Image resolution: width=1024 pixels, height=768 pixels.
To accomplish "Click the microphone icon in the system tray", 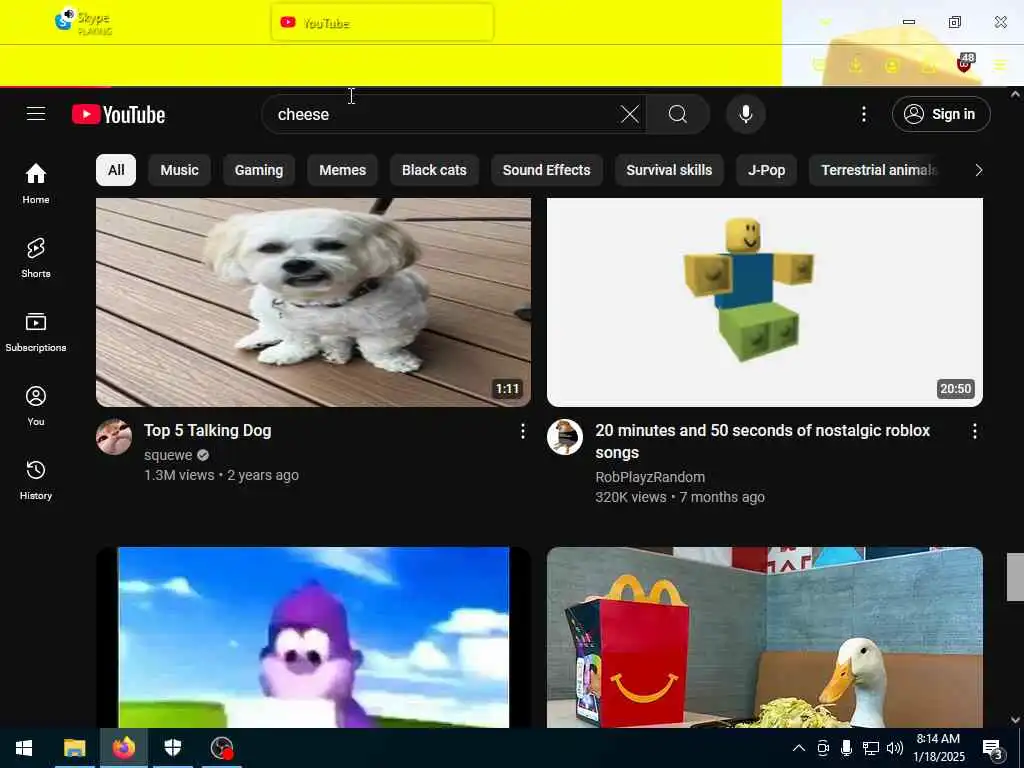I will coord(846,748).
